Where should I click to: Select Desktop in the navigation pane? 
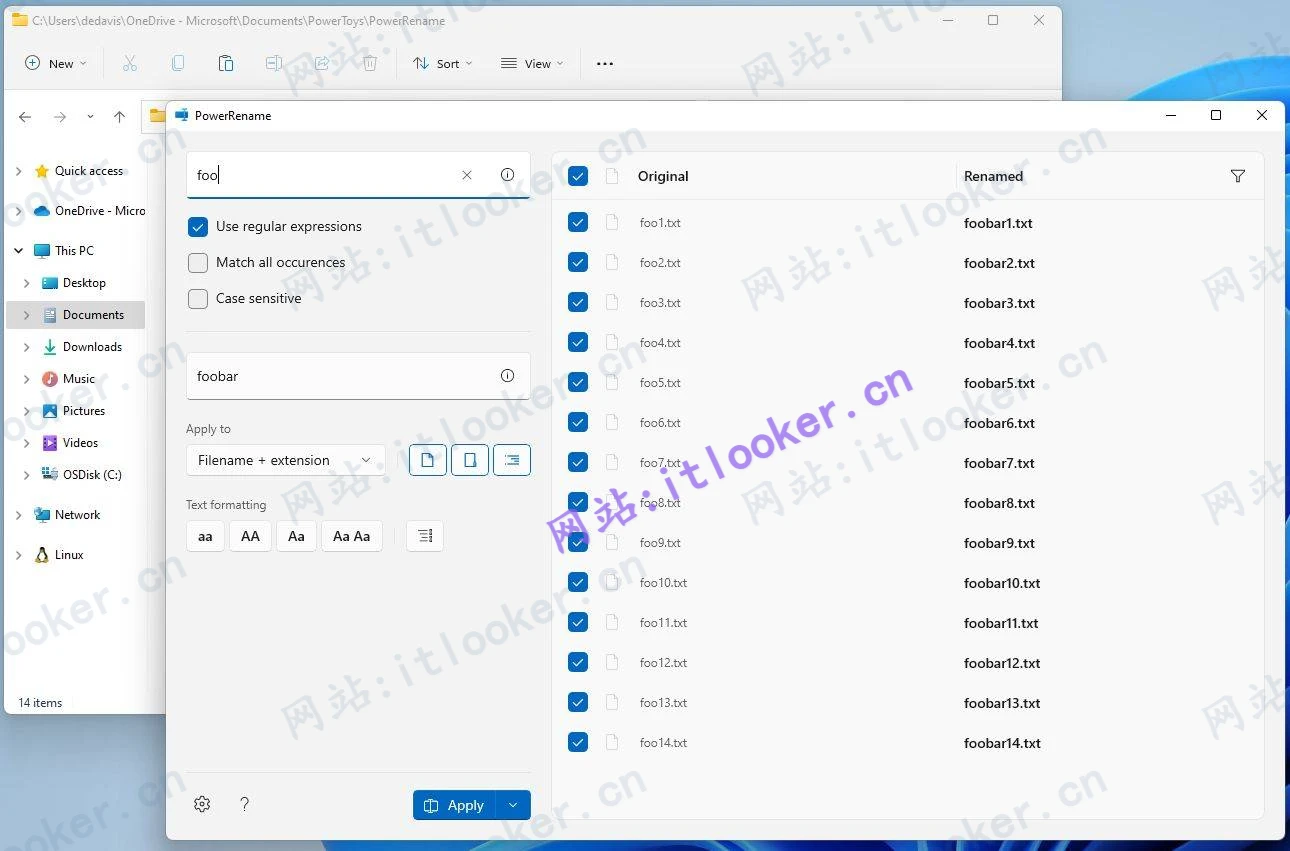(84, 283)
